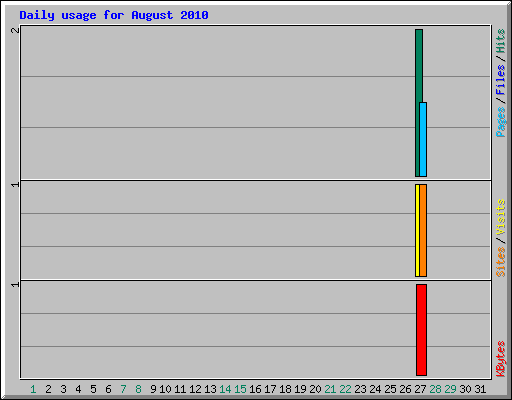This screenshot has height=400, width=512.
Task: Click day label '31' on the x-axis
Action: pyautogui.click(x=480, y=389)
